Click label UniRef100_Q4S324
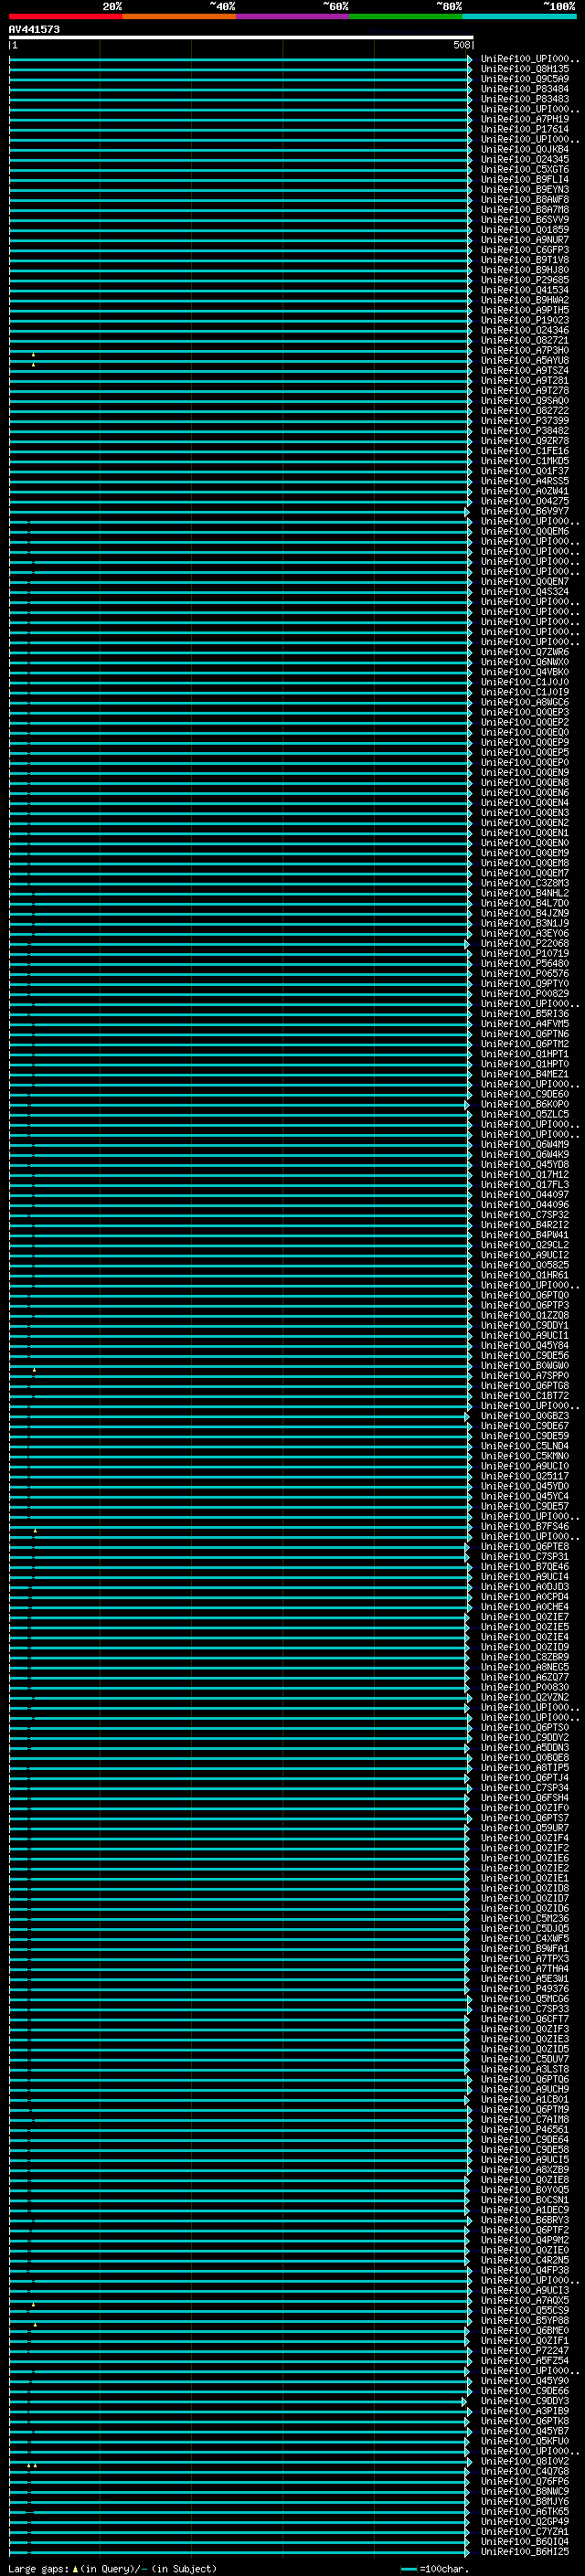The height and width of the screenshot is (2576, 585). (525, 591)
